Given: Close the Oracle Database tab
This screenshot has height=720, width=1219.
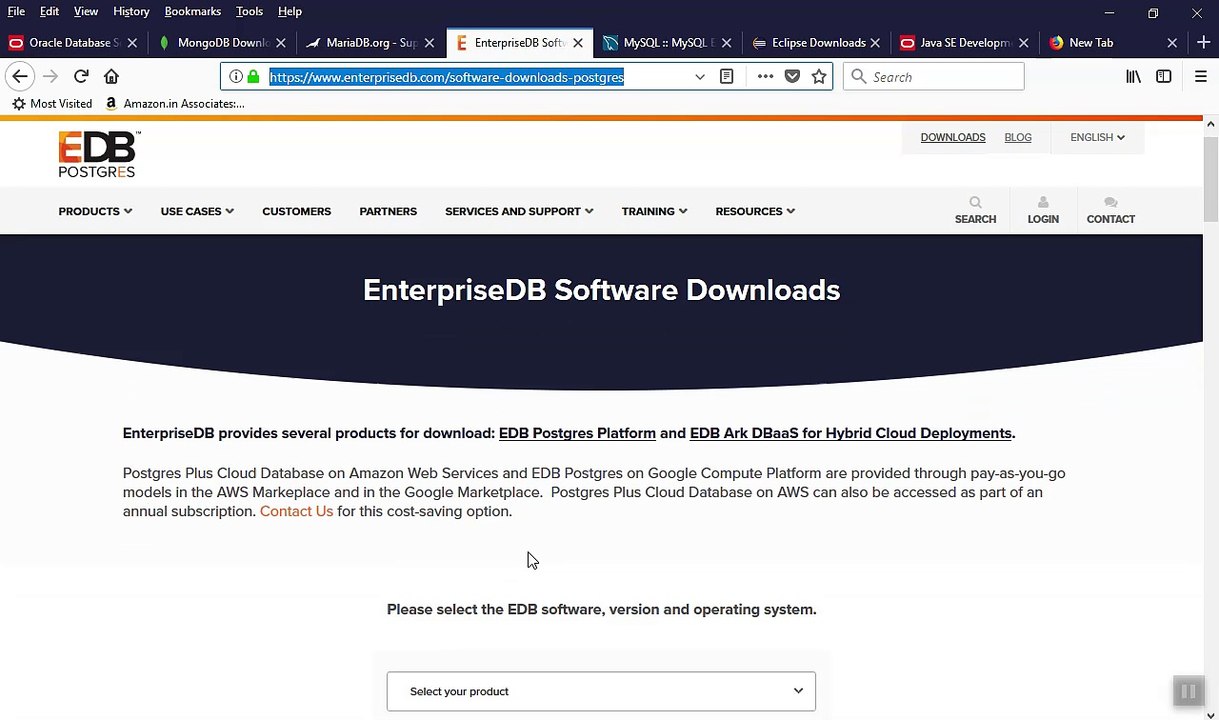Looking at the screenshot, I should (x=132, y=43).
